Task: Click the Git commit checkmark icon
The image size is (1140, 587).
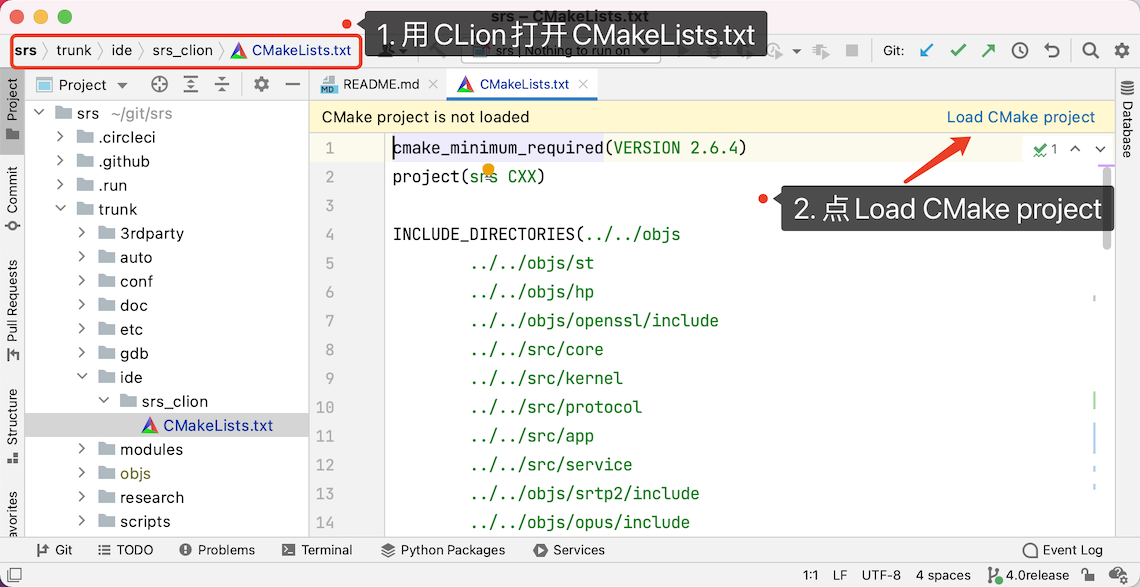Action: pos(958,50)
